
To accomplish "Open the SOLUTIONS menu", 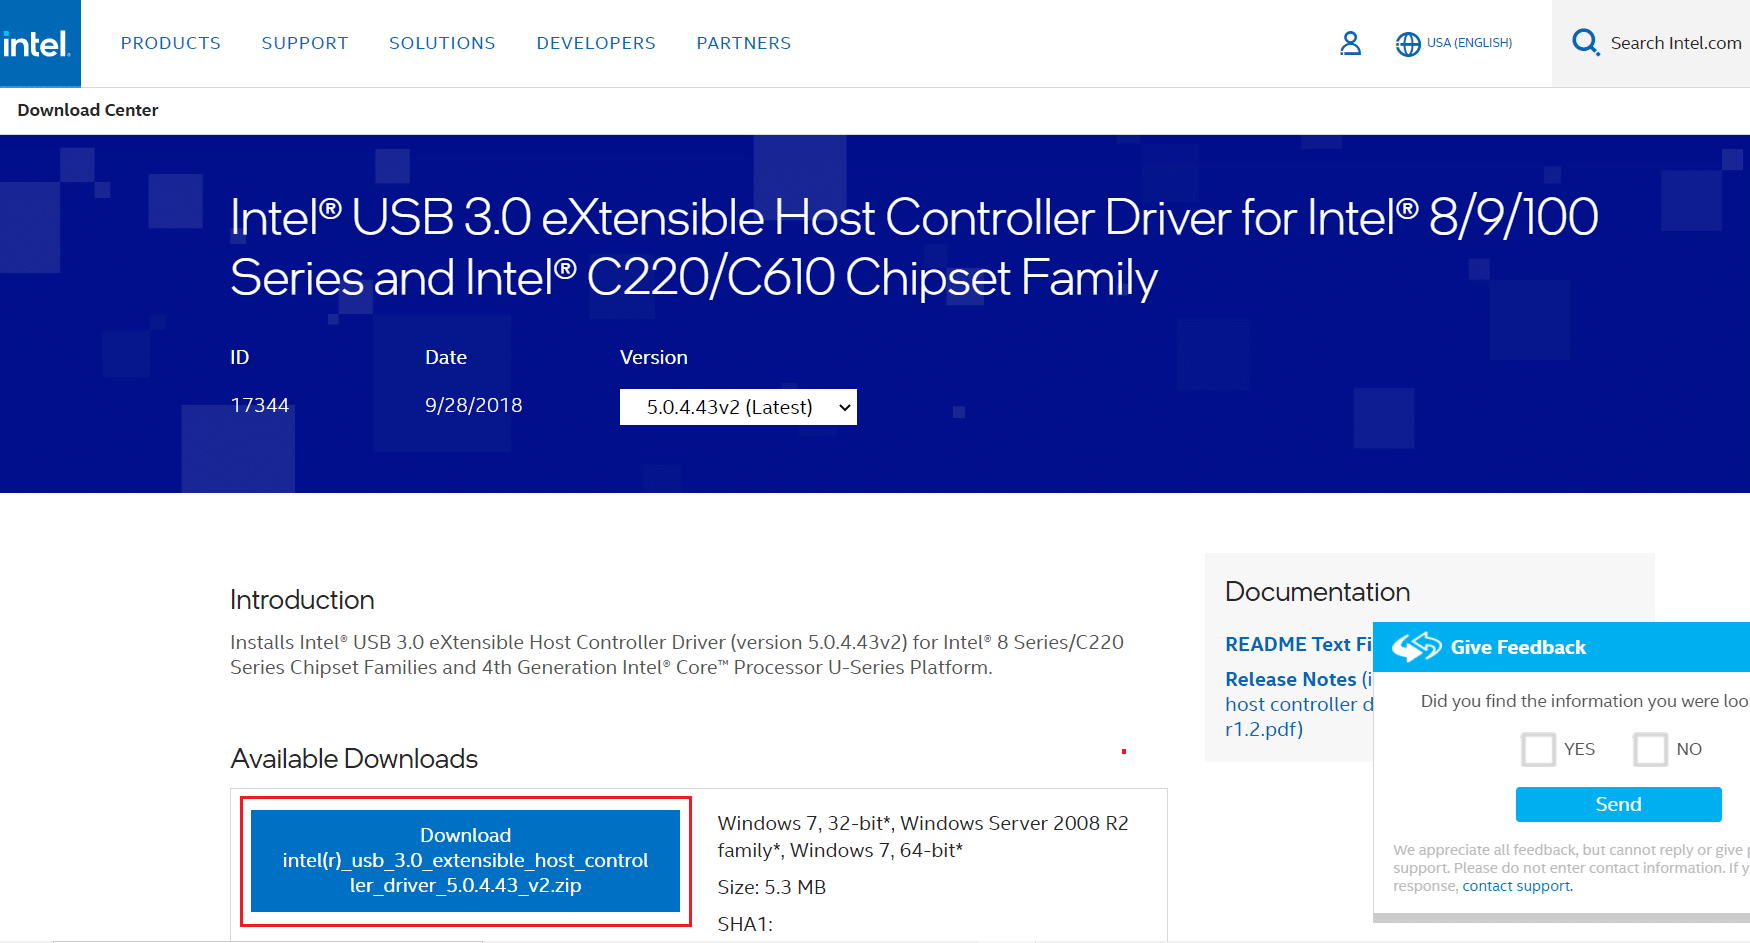I will [x=442, y=43].
